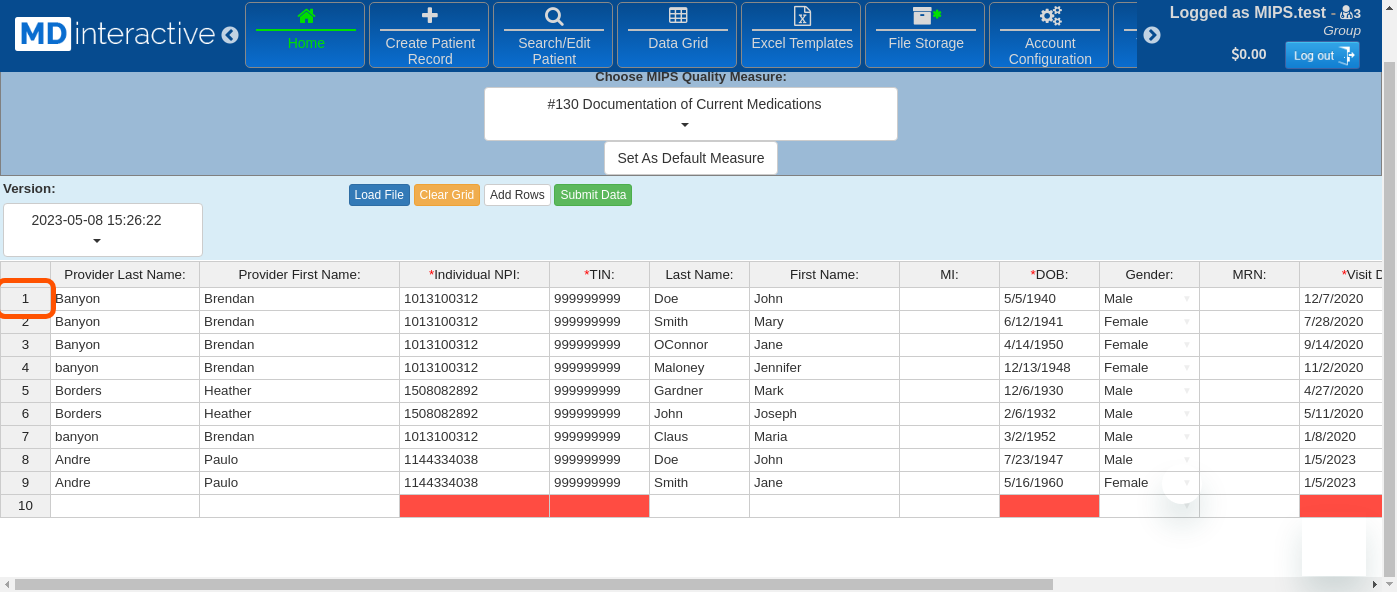1397x592 pixels.
Task: Submit the grid with Submit Data
Action: coord(592,195)
